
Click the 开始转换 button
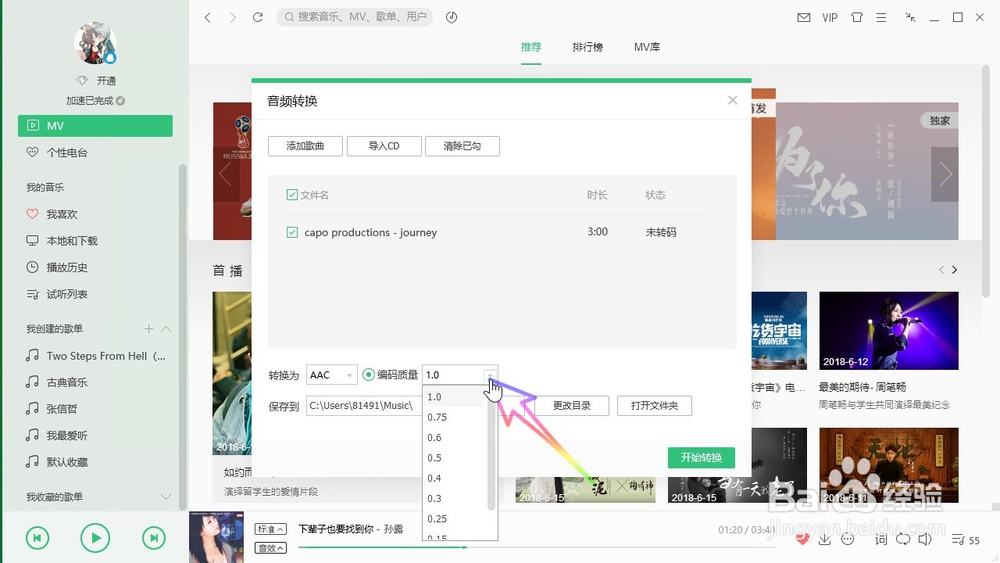[x=702, y=458]
